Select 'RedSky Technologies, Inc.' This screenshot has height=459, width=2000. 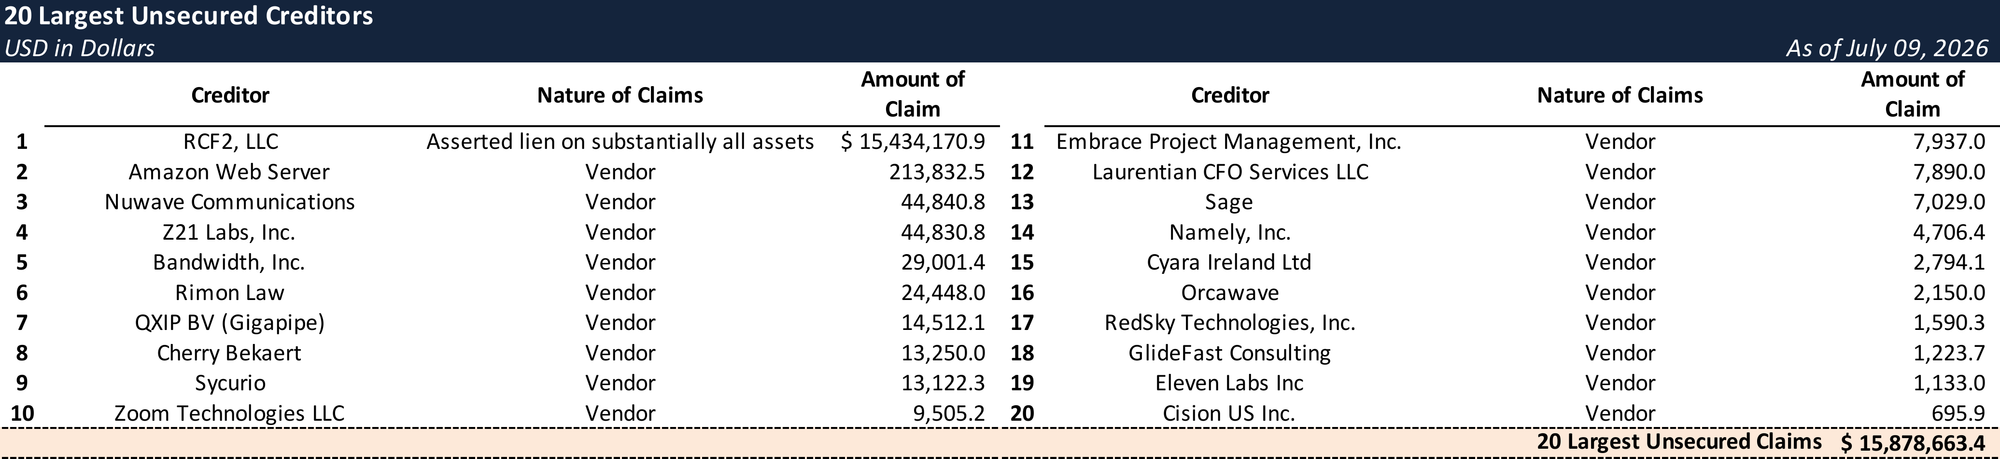coord(1230,323)
